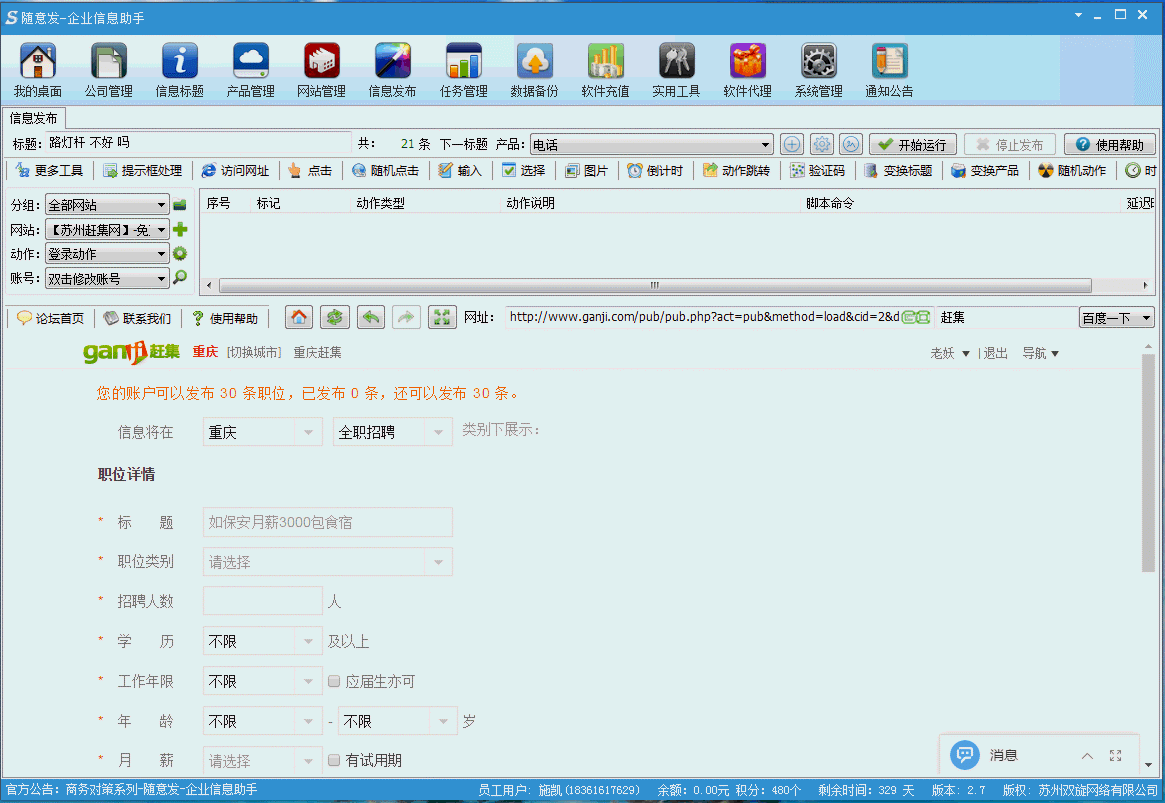Image resolution: width=1165 pixels, height=803 pixels.
Task: Open the 公司管理 module
Action: [108, 70]
